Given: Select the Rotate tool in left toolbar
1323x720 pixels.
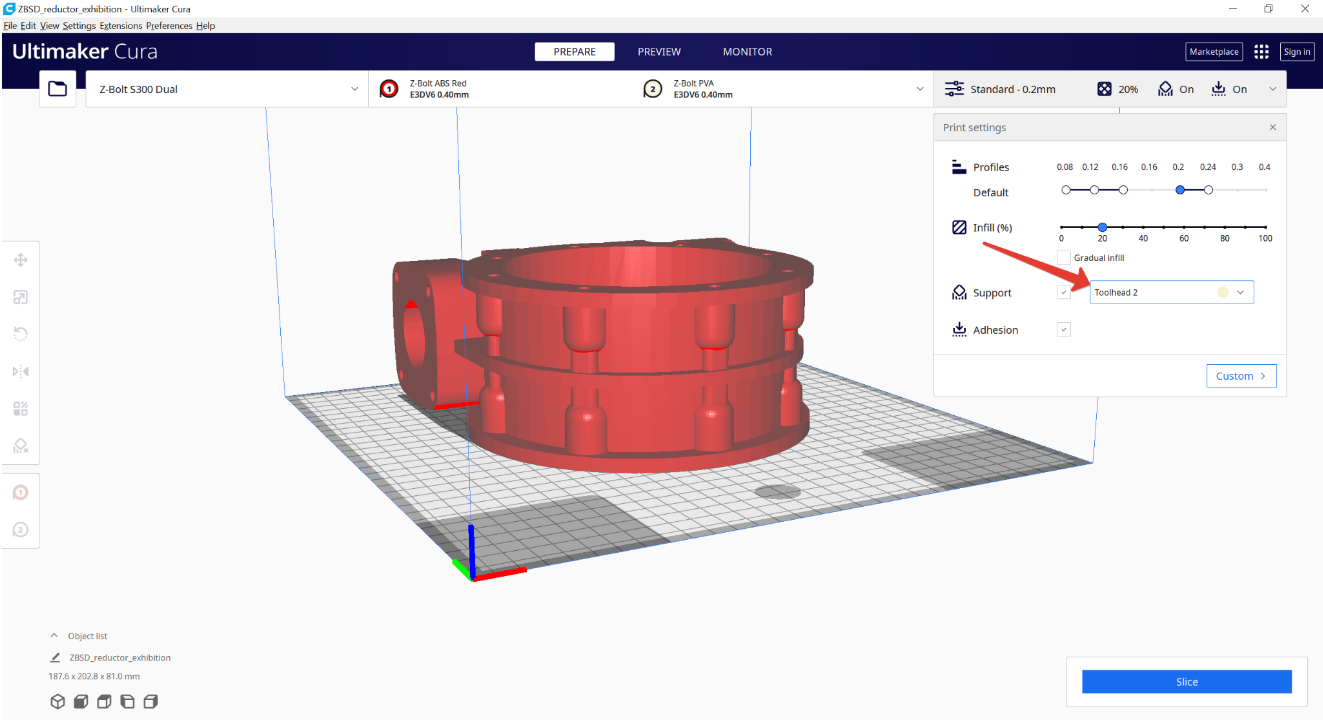Looking at the screenshot, I should pos(20,334).
